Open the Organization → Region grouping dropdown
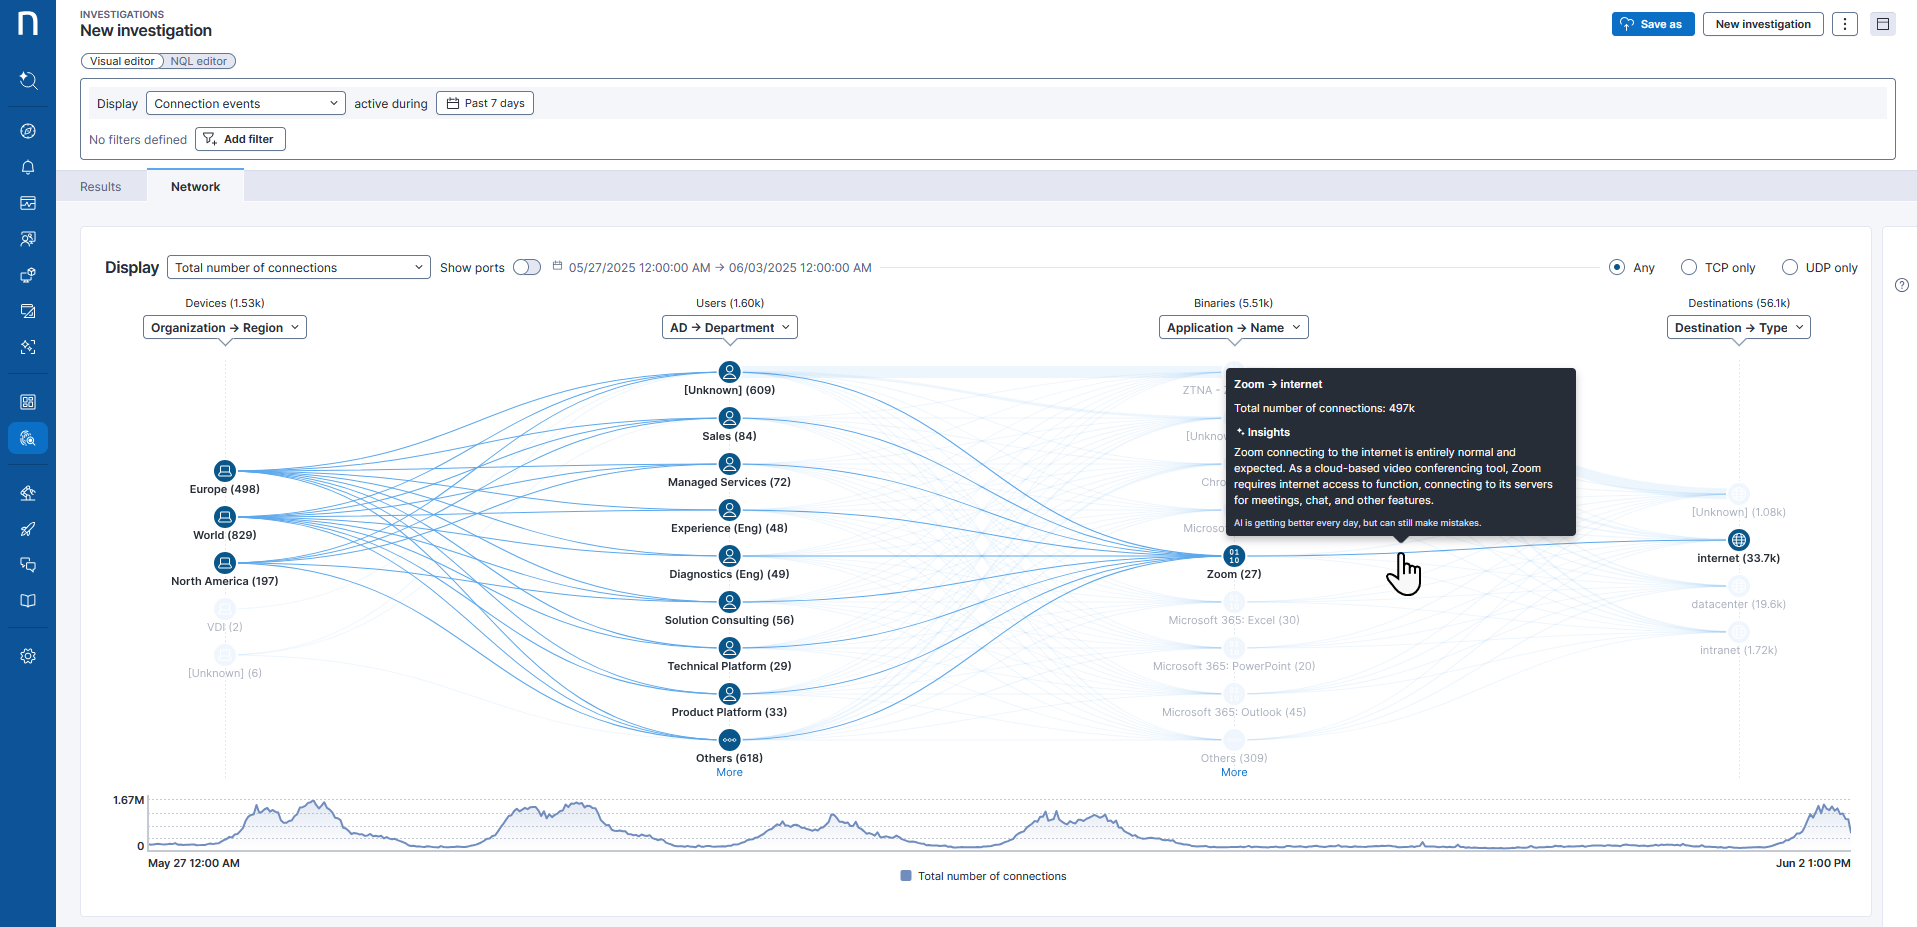 tap(225, 327)
